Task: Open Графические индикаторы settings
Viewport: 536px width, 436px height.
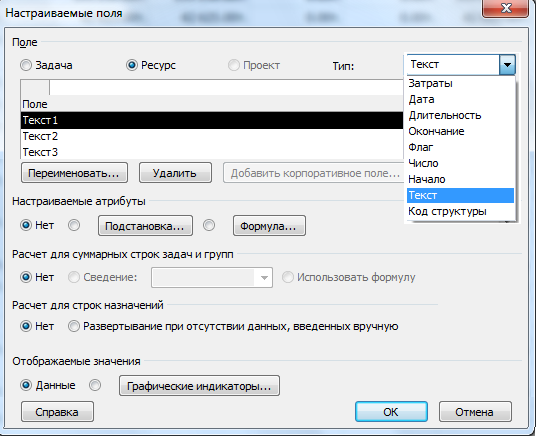Action: 199,386
